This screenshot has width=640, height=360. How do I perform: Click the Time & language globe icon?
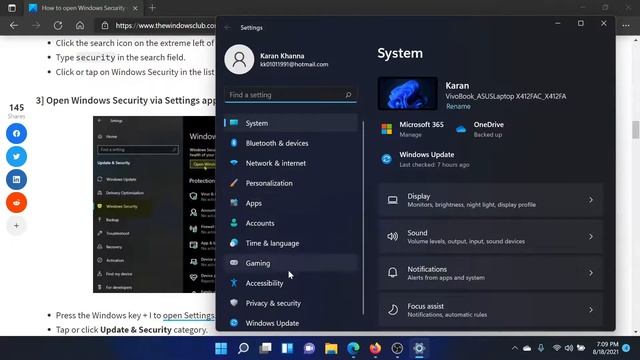tap(234, 243)
